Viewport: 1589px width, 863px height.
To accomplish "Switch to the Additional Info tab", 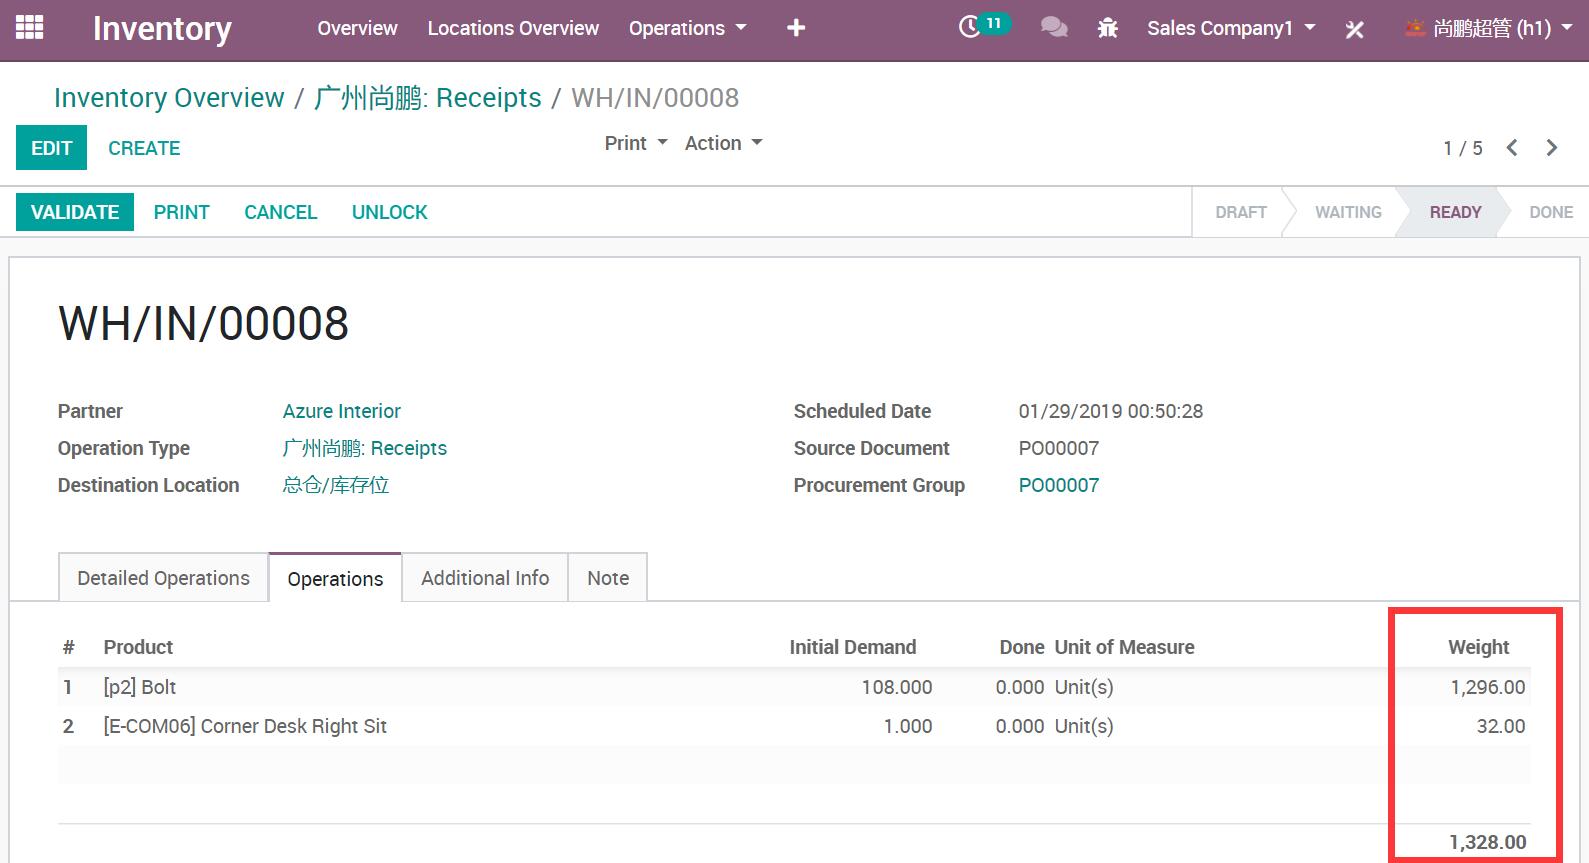I will [485, 578].
